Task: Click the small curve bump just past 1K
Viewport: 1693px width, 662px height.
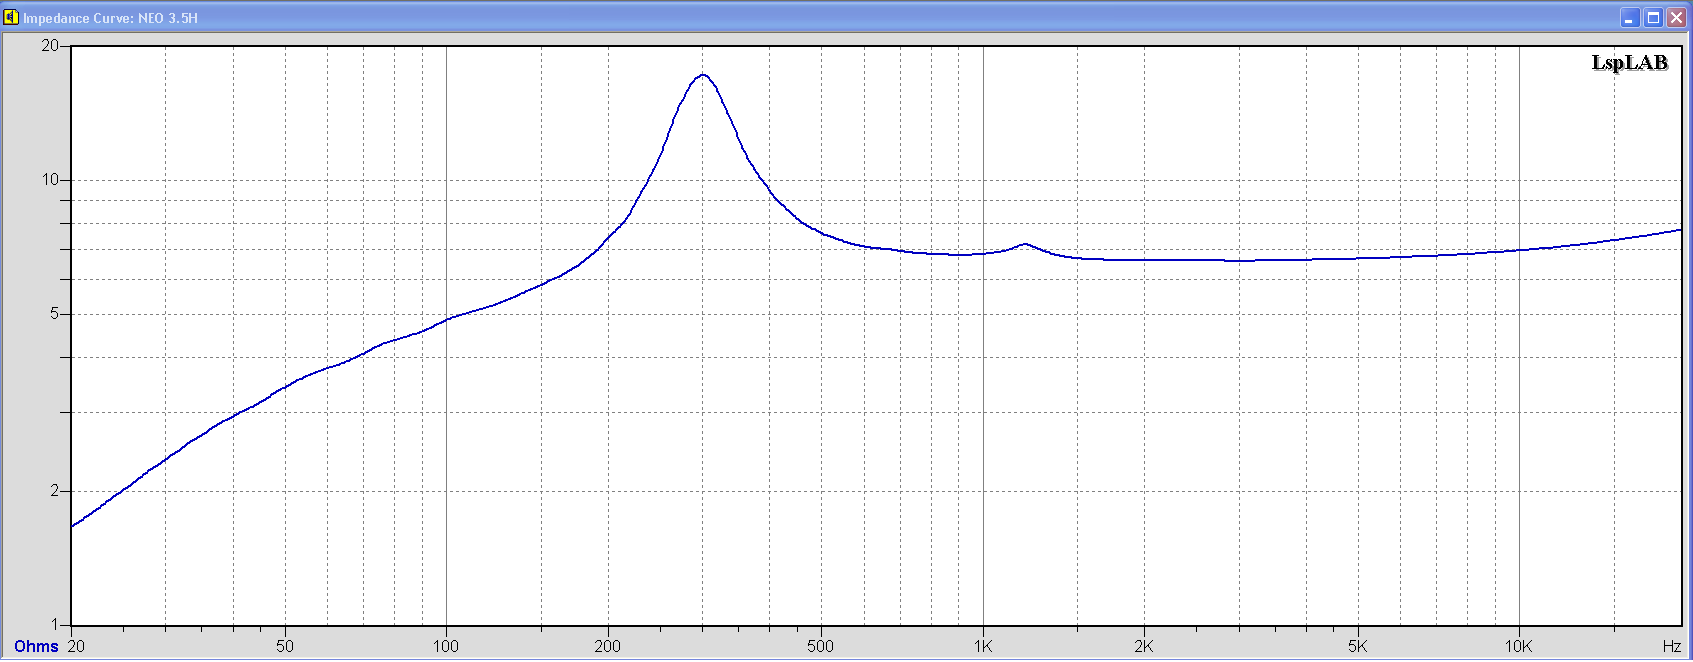Action: pos(1025,244)
